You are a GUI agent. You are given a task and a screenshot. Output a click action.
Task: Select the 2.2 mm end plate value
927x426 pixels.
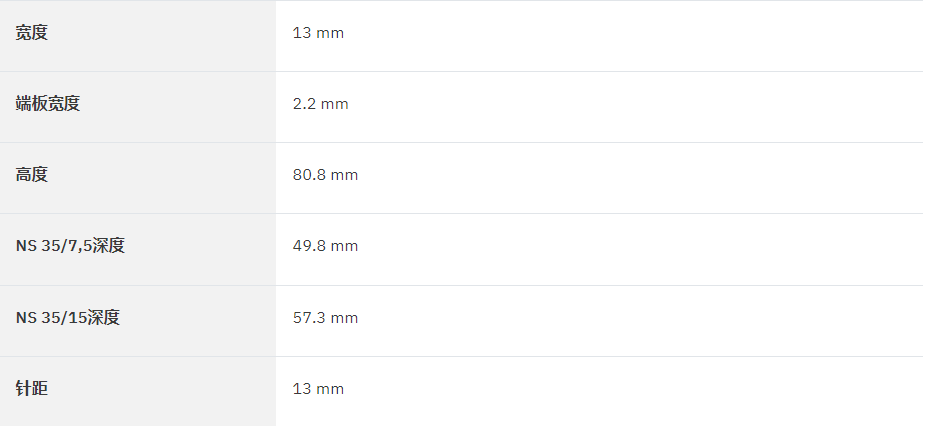point(320,104)
